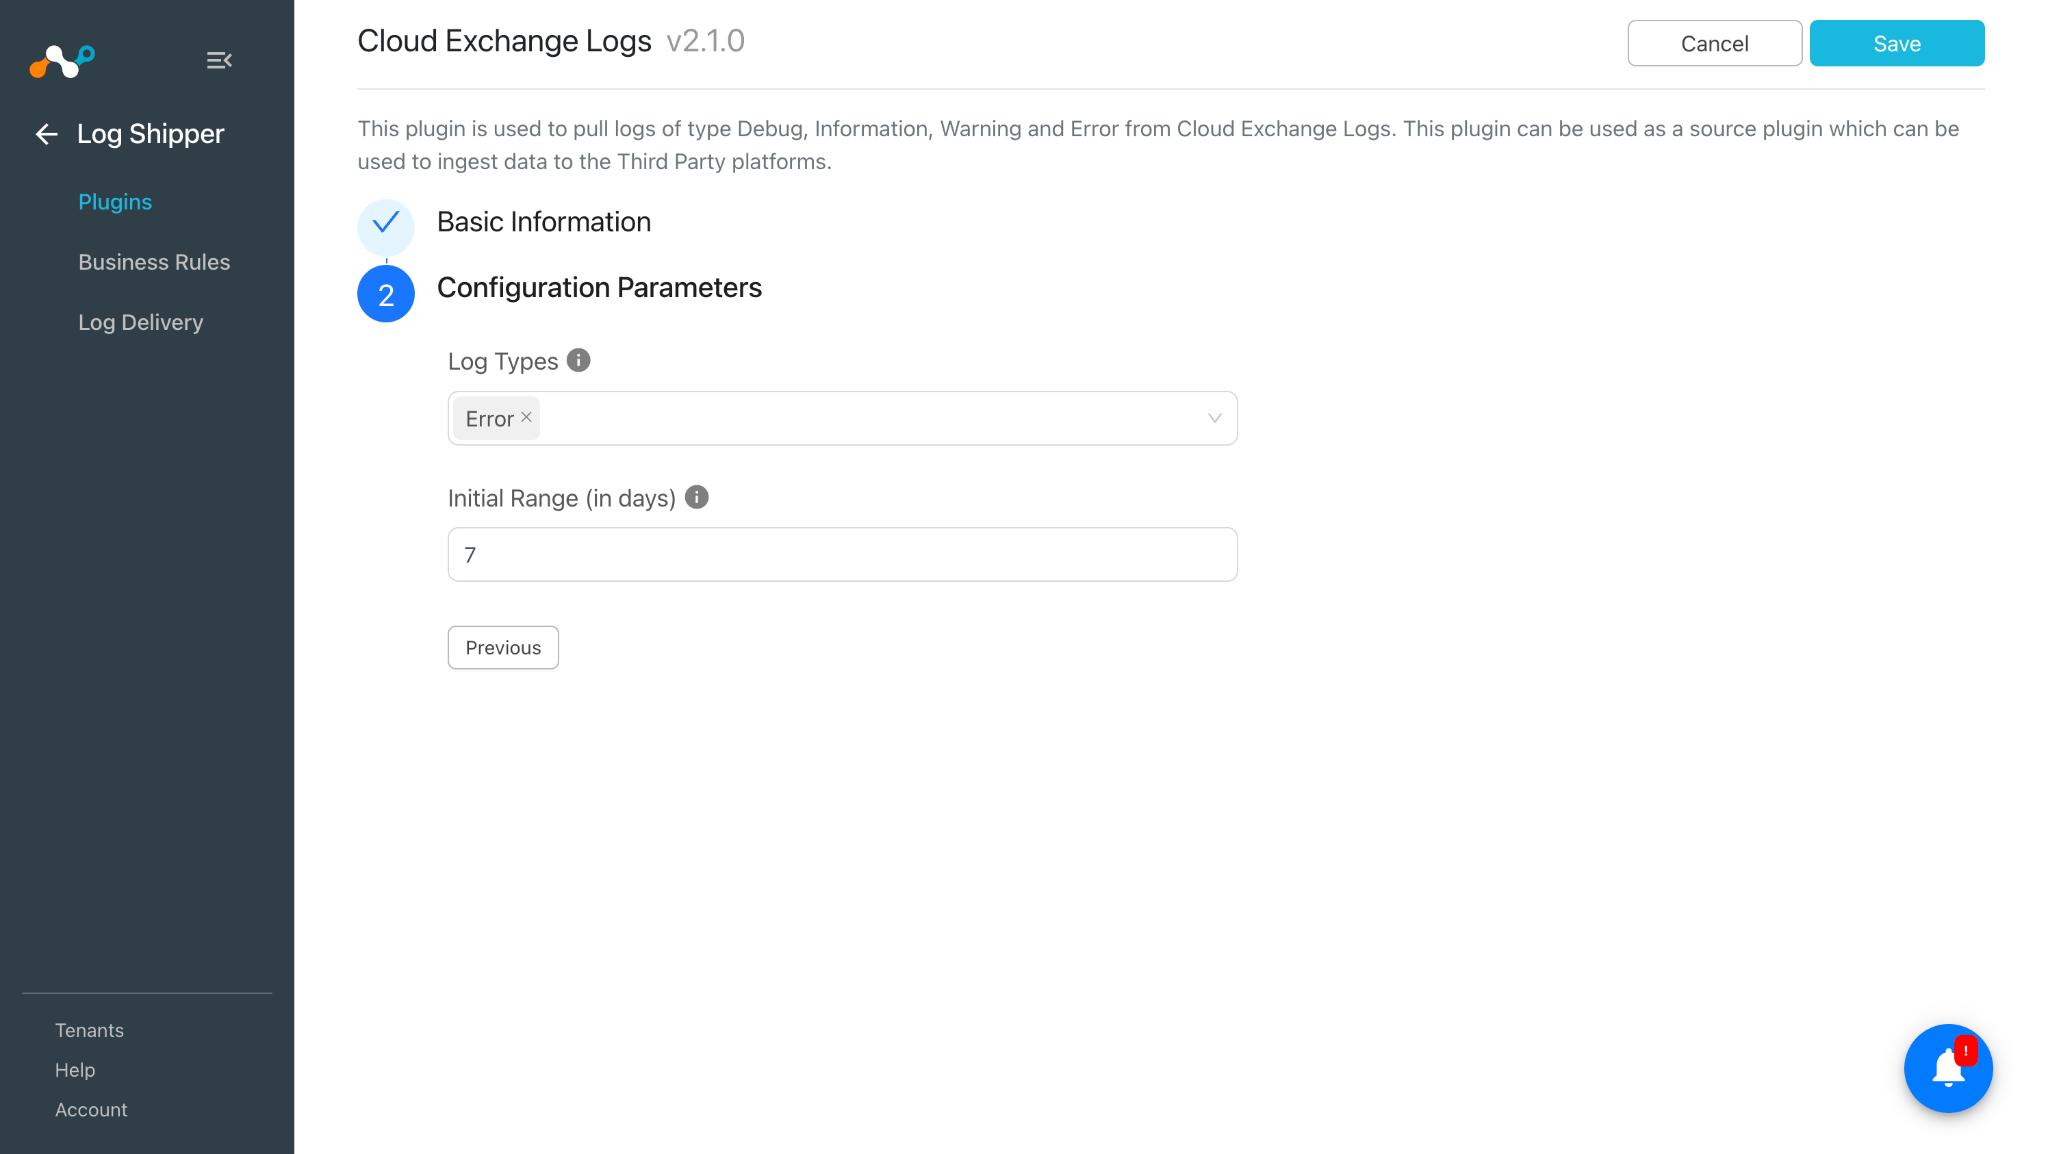Remove the Error tag from Log Types
2048x1154 pixels.
[526, 418]
